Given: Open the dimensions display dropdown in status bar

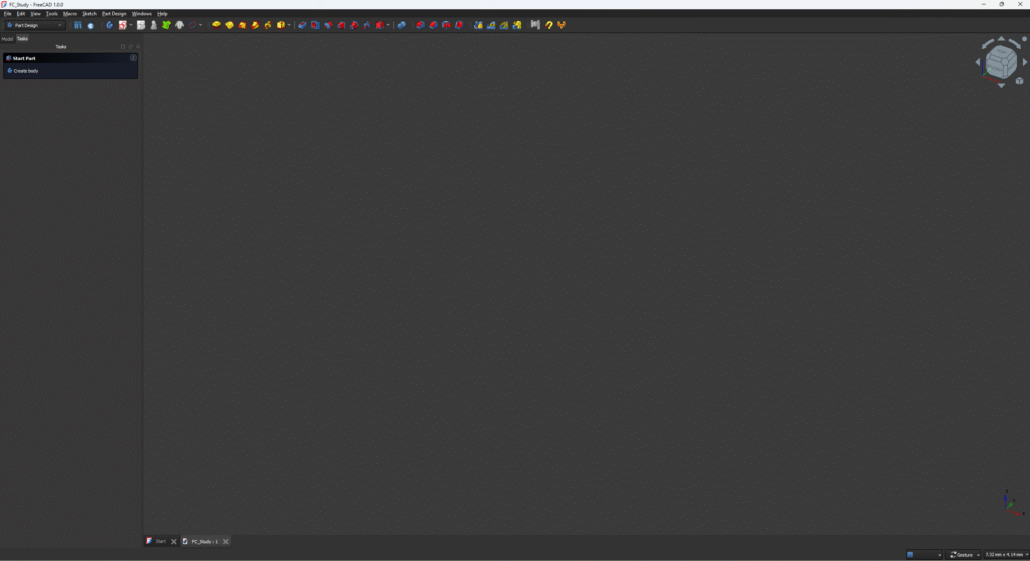Looking at the screenshot, I should [1005, 555].
